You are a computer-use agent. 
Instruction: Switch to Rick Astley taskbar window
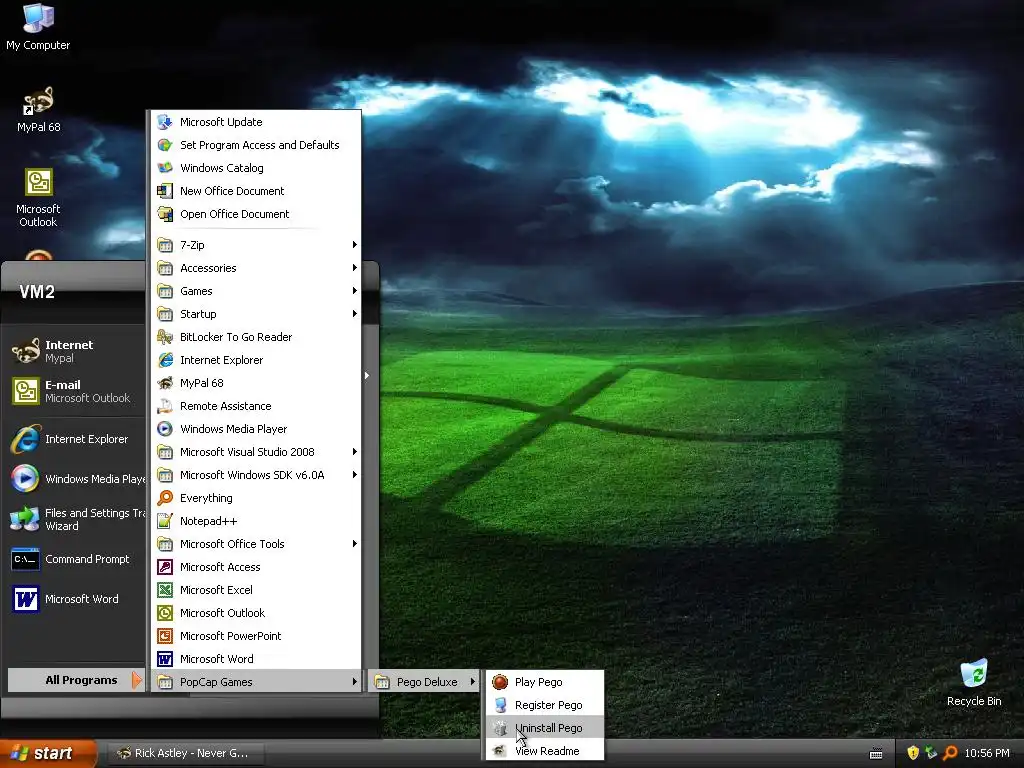click(185, 754)
